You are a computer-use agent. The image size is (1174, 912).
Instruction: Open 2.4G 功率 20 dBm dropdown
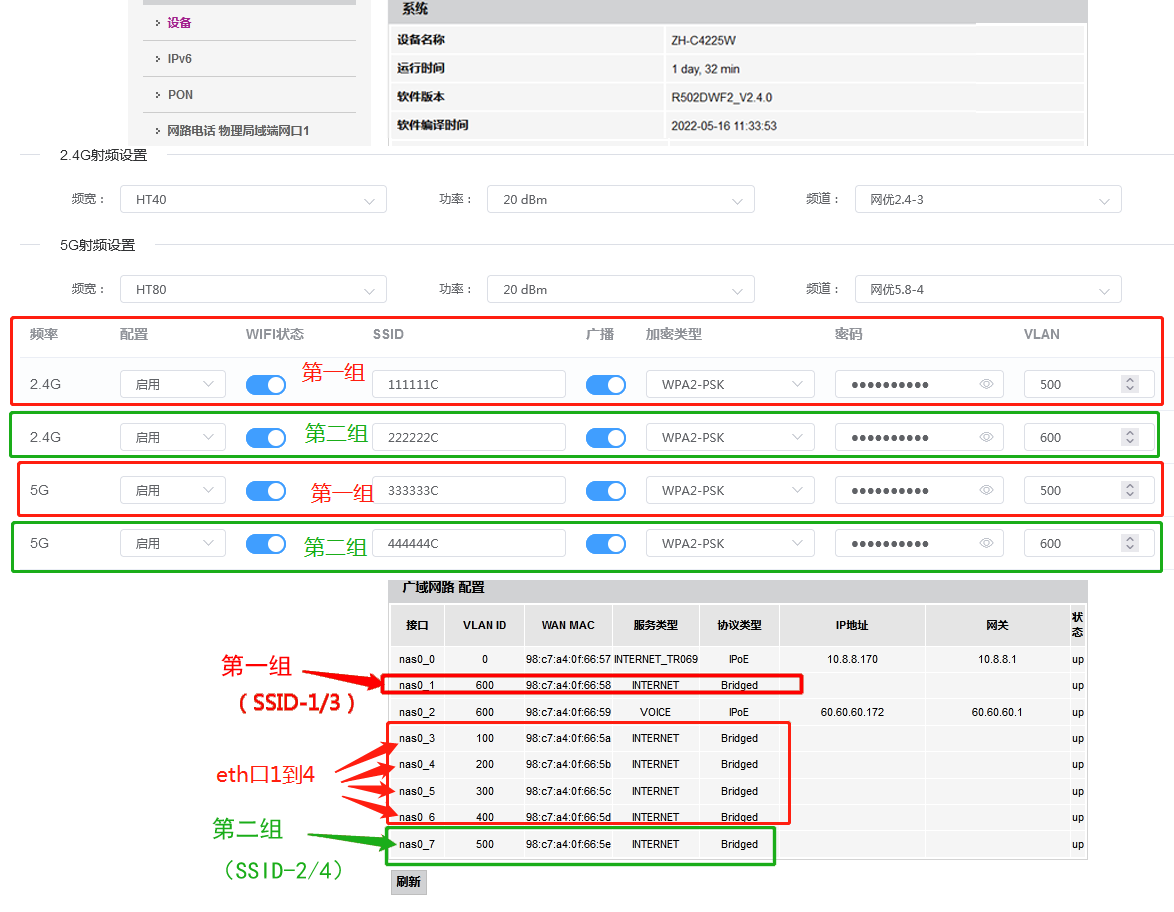pos(620,199)
